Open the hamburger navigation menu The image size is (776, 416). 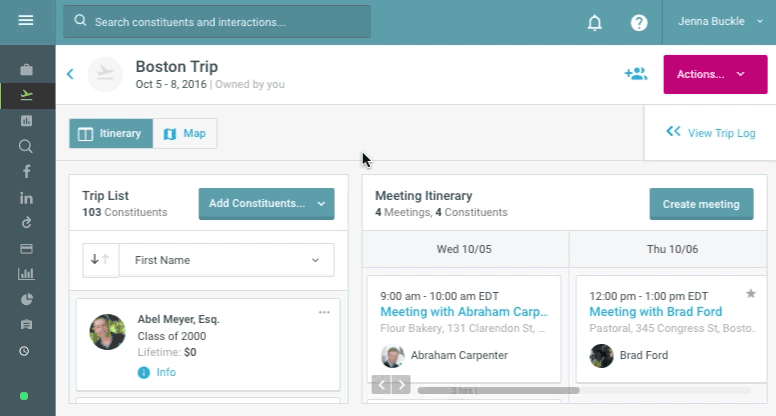click(26, 20)
